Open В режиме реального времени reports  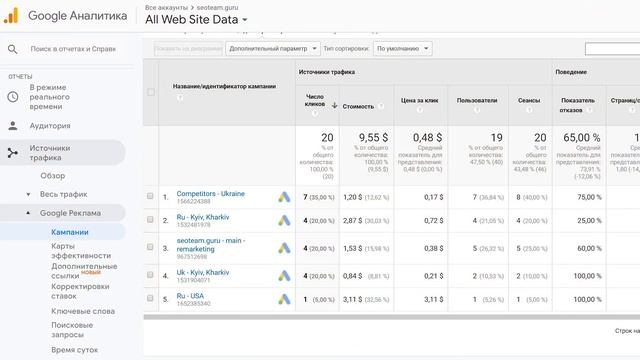click(49, 97)
